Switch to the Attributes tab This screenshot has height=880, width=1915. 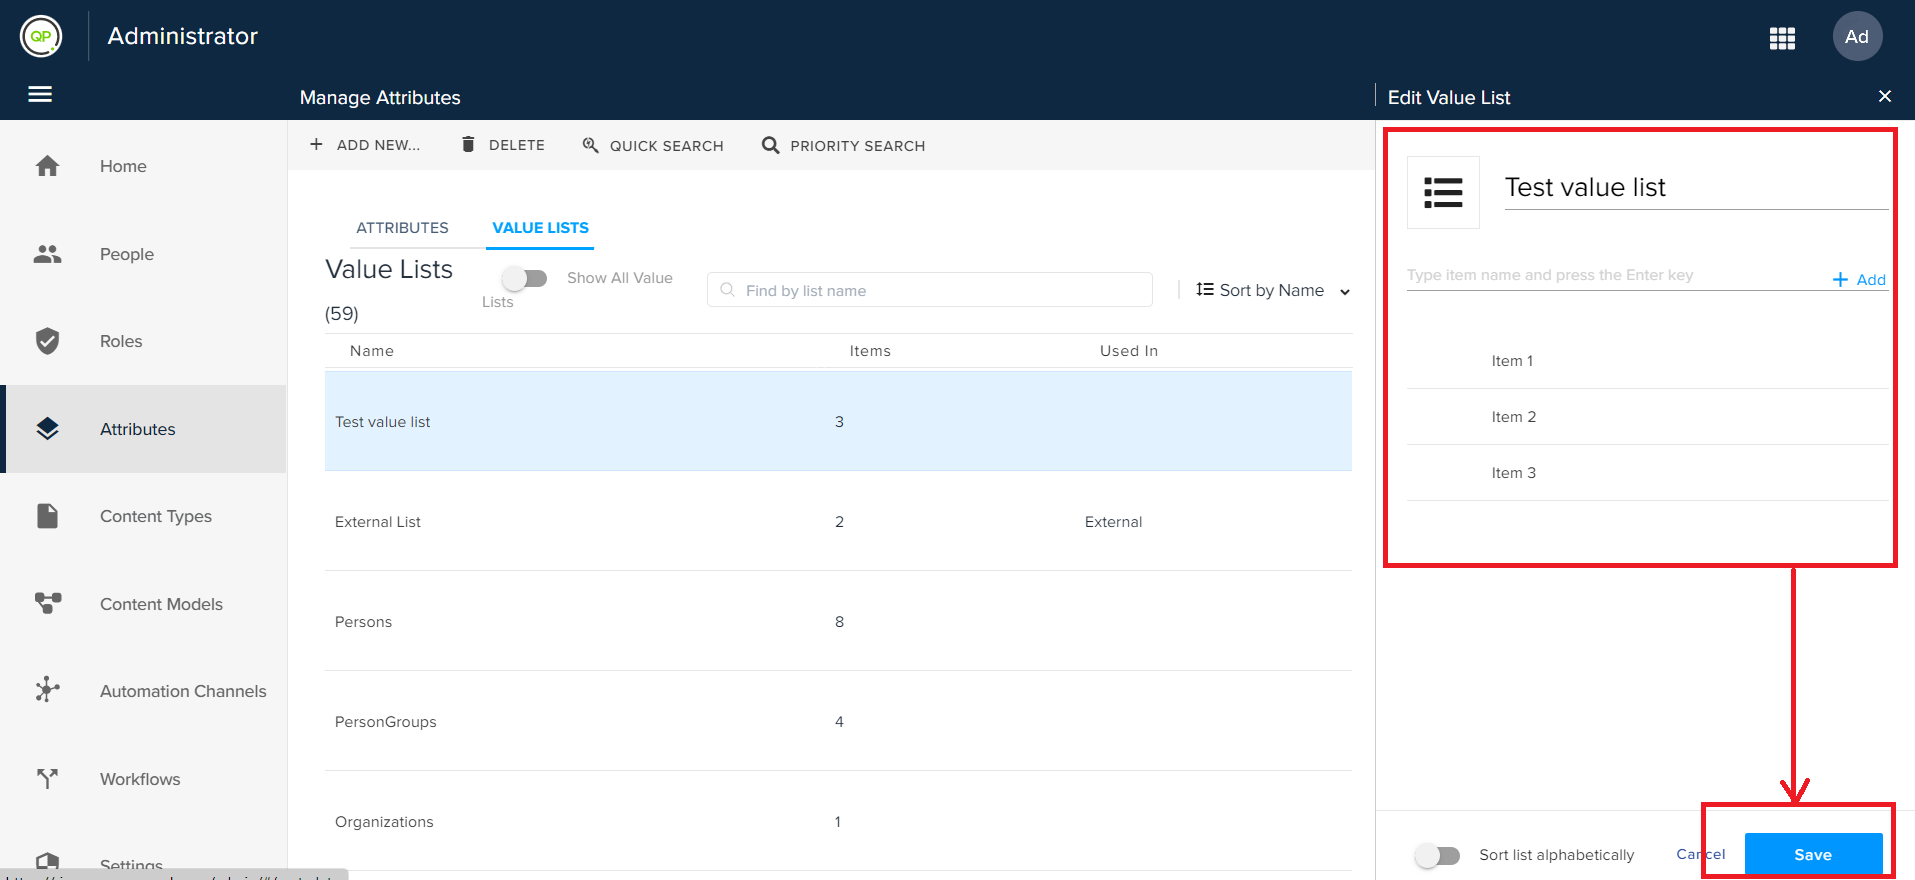(402, 228)
